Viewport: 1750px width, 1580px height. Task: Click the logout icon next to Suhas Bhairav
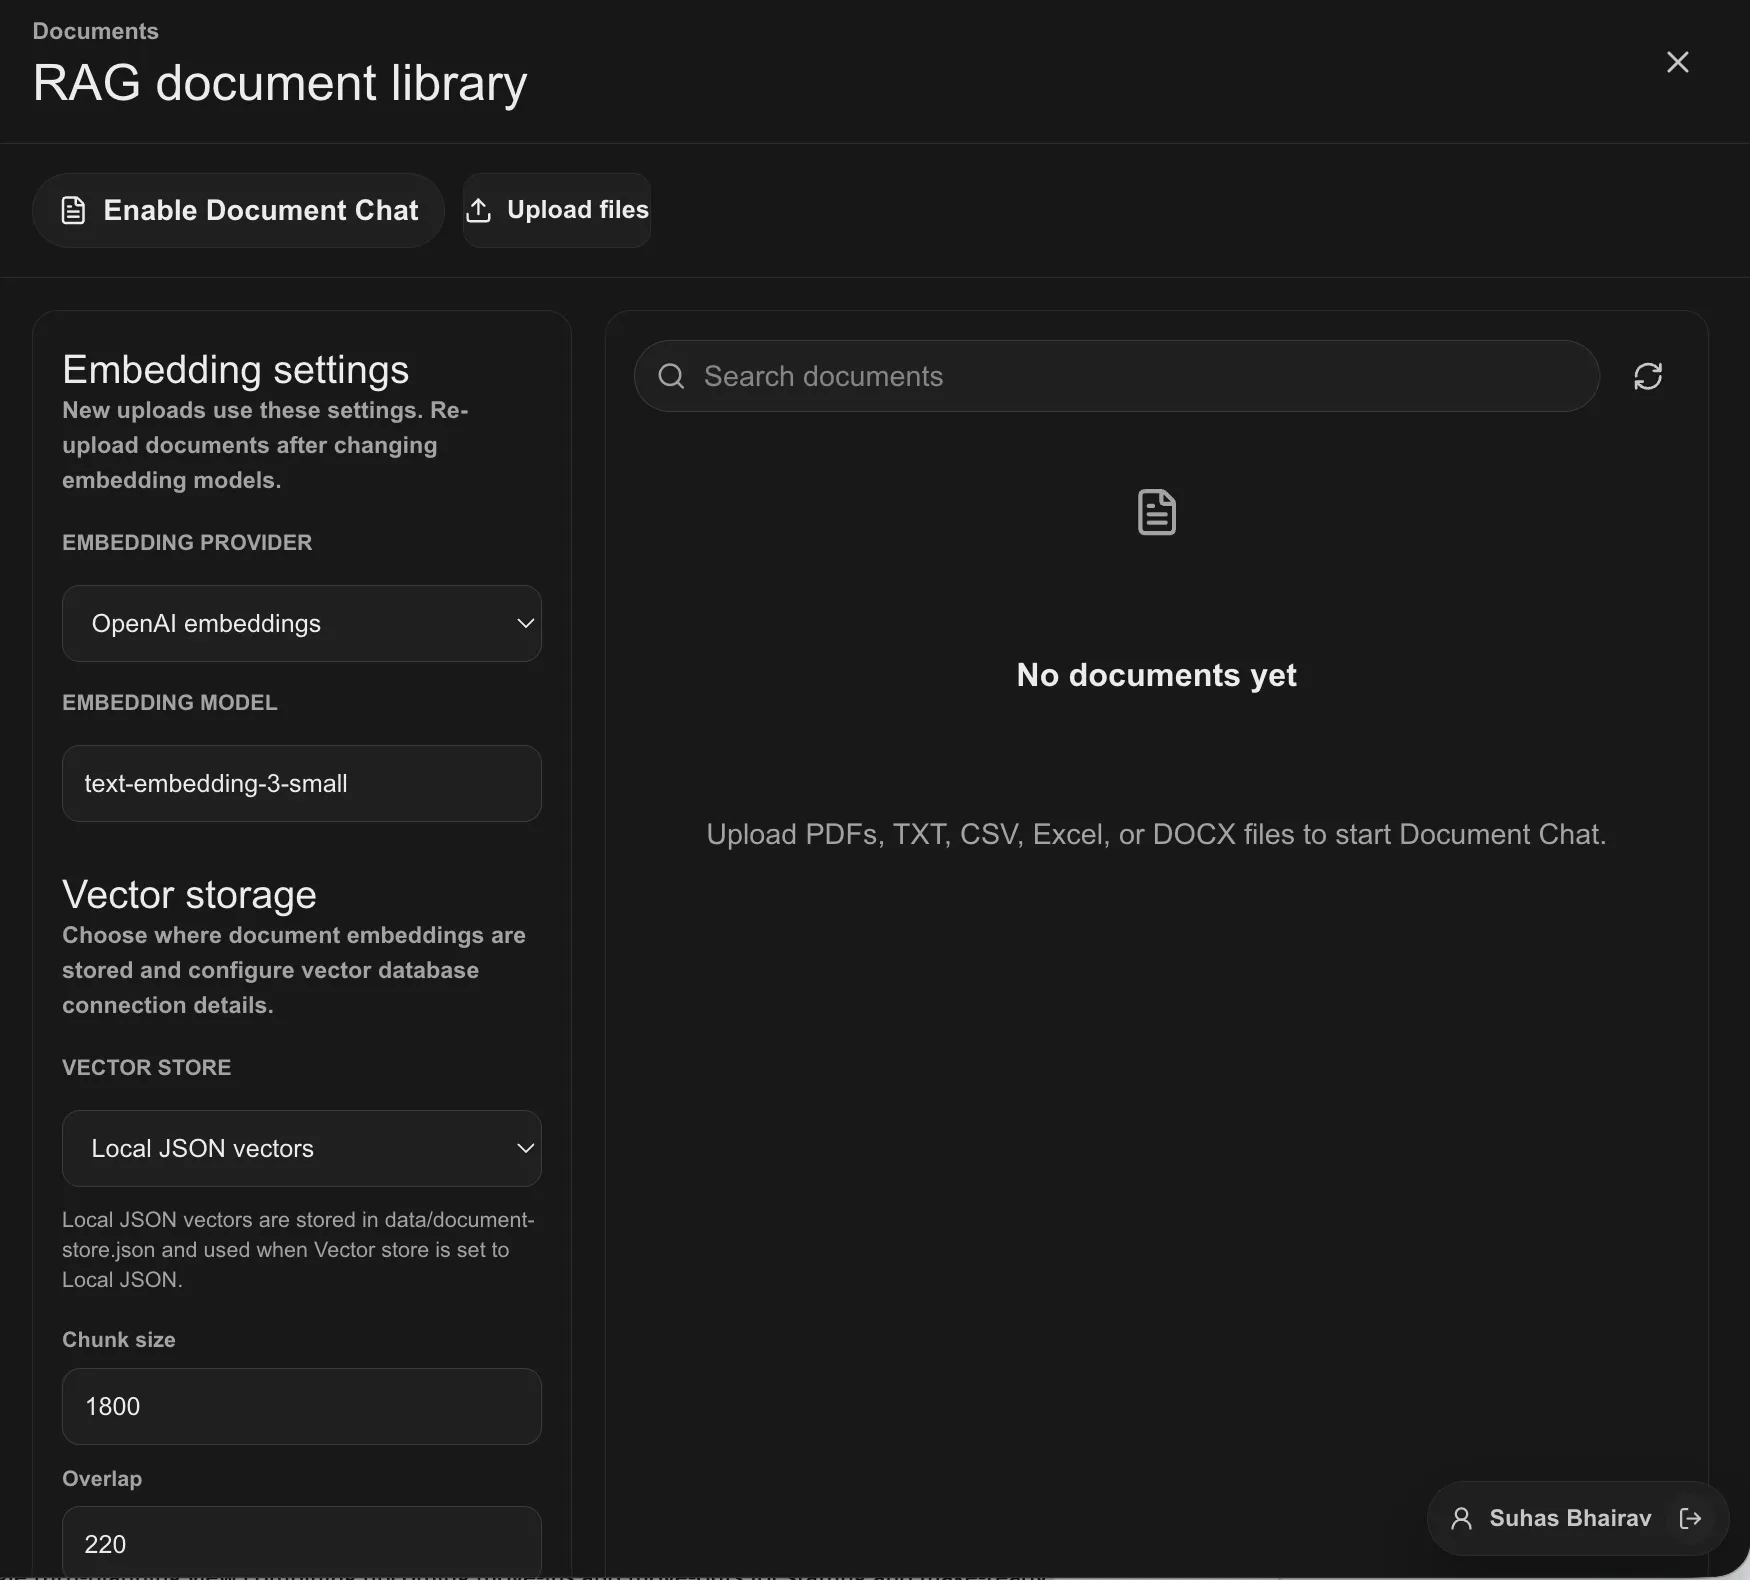[1690, 1518]
